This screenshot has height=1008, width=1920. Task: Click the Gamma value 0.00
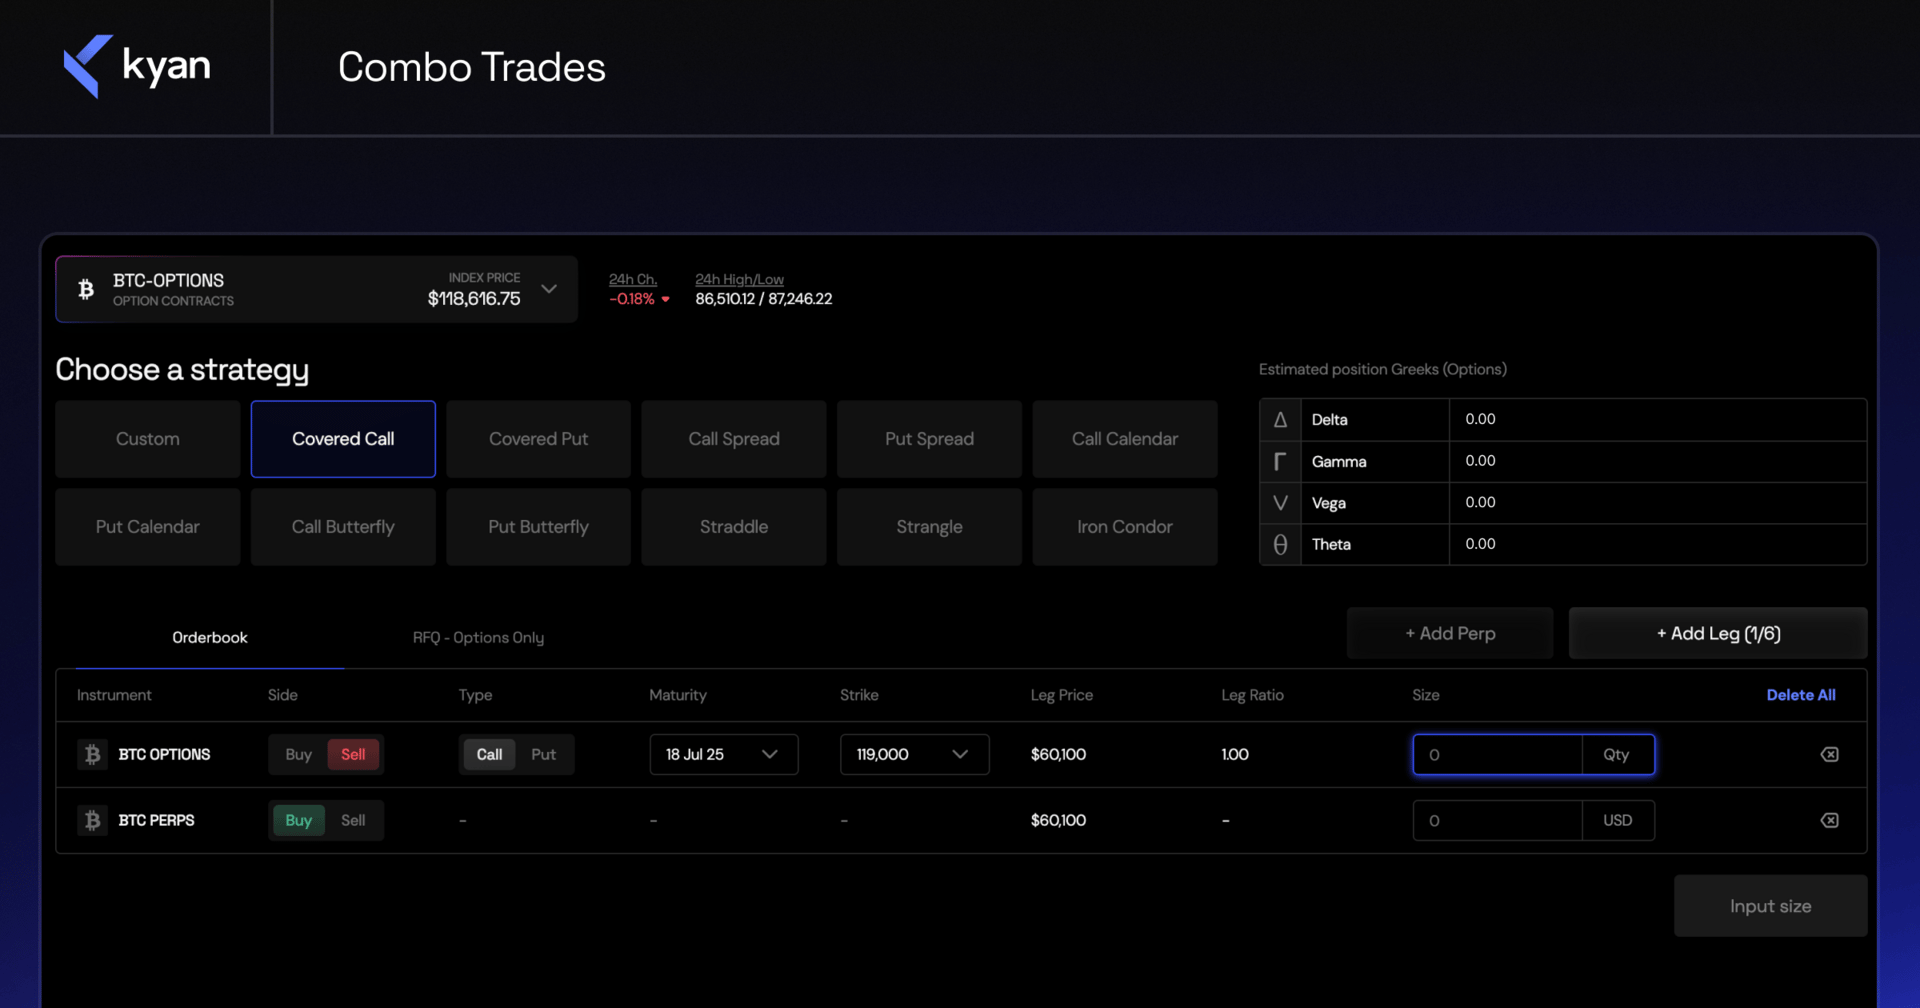click(x=1480, y=461)
